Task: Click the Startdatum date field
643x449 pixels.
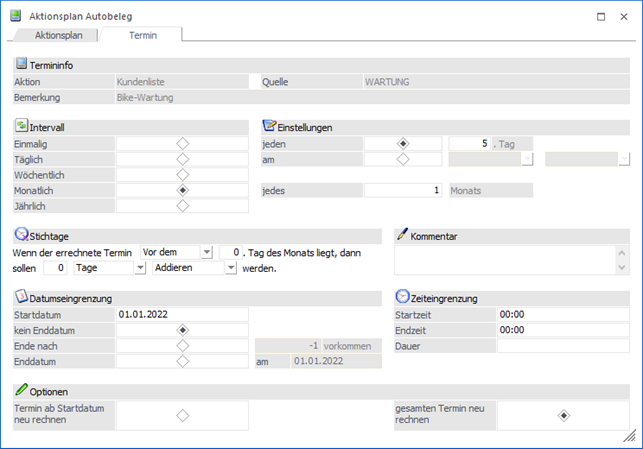Action: coord(181,314)
